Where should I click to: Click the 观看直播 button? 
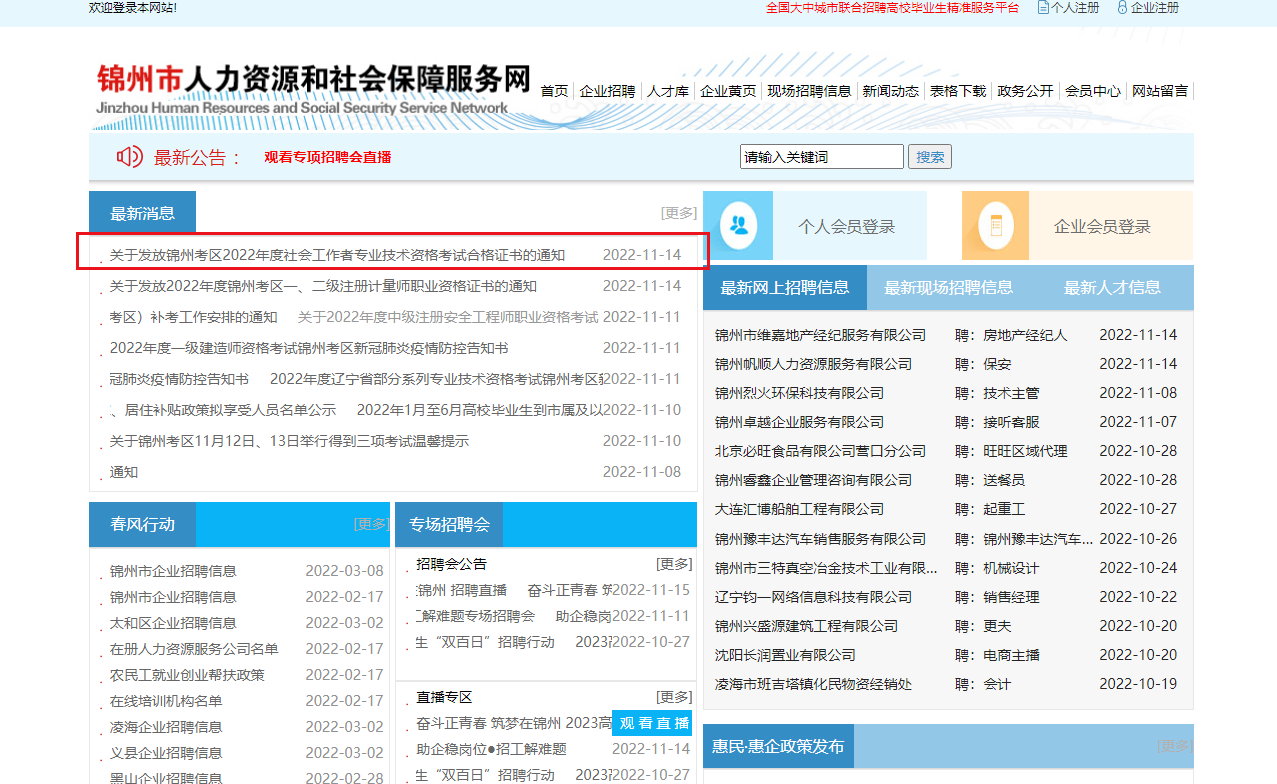tap(653, 723)
